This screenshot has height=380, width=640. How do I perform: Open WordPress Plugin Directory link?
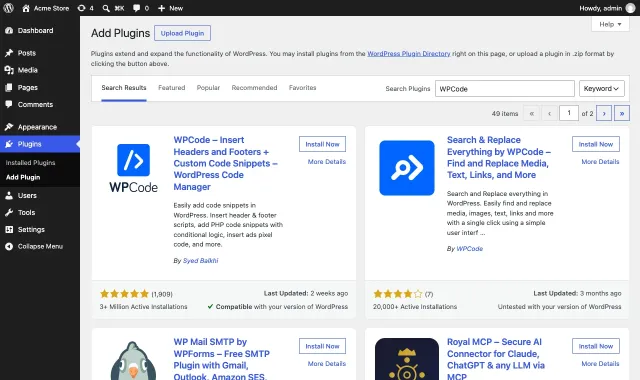tap(409, 53)
